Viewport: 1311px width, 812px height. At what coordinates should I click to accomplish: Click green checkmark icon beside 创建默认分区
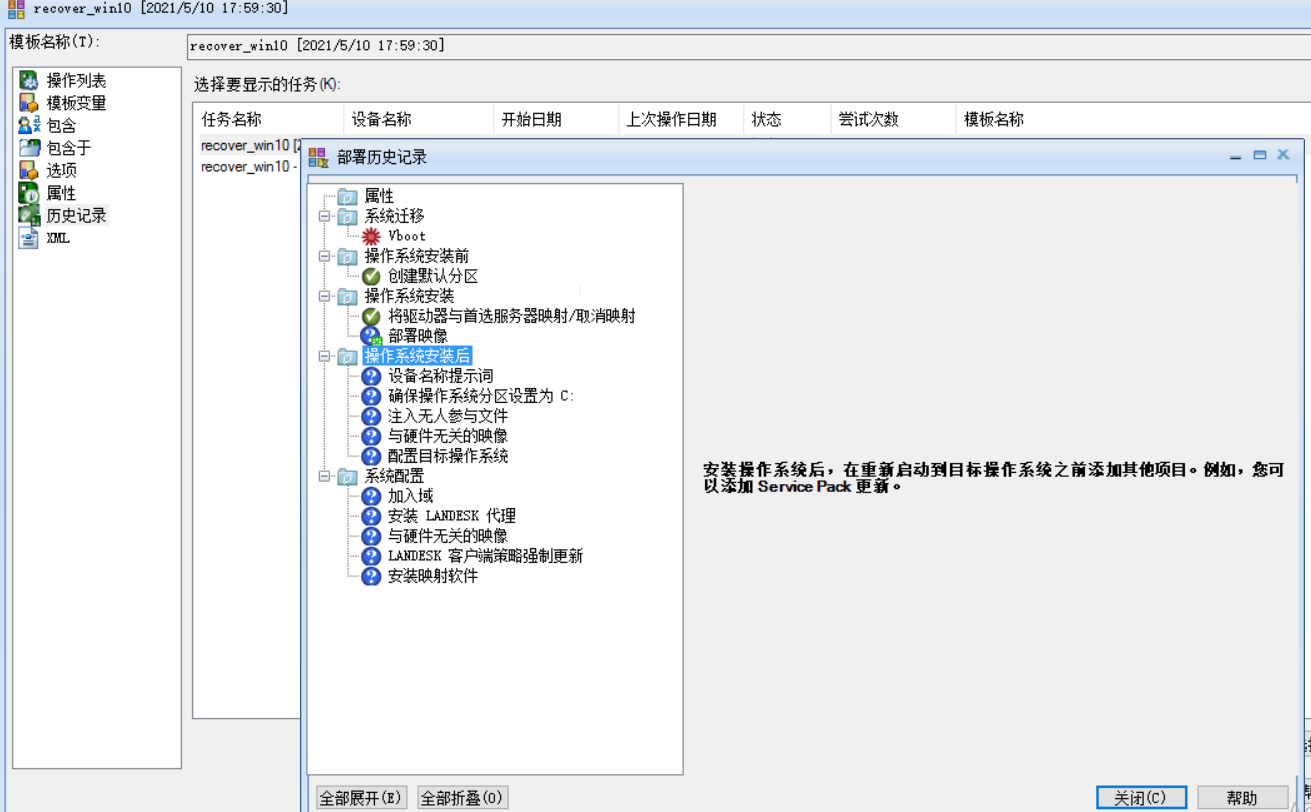pyautogui.click(x=371, y=276)
